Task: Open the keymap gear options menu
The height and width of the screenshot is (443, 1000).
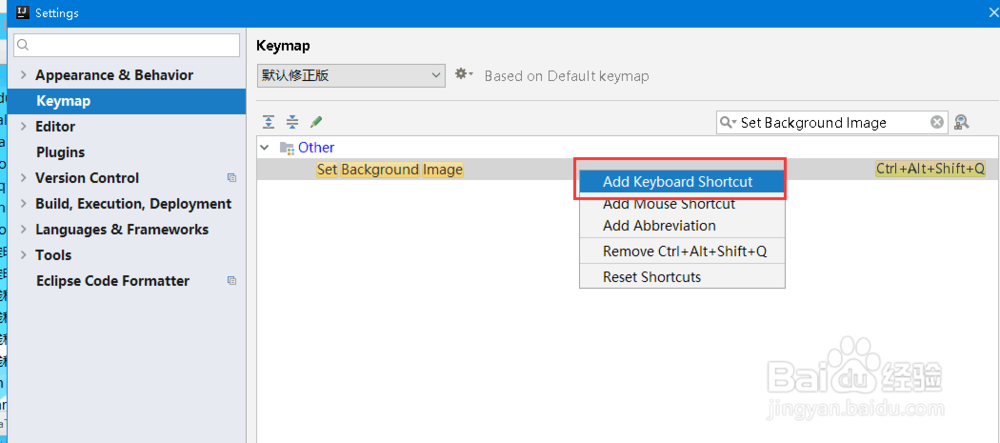Action: tap(463, 75)
